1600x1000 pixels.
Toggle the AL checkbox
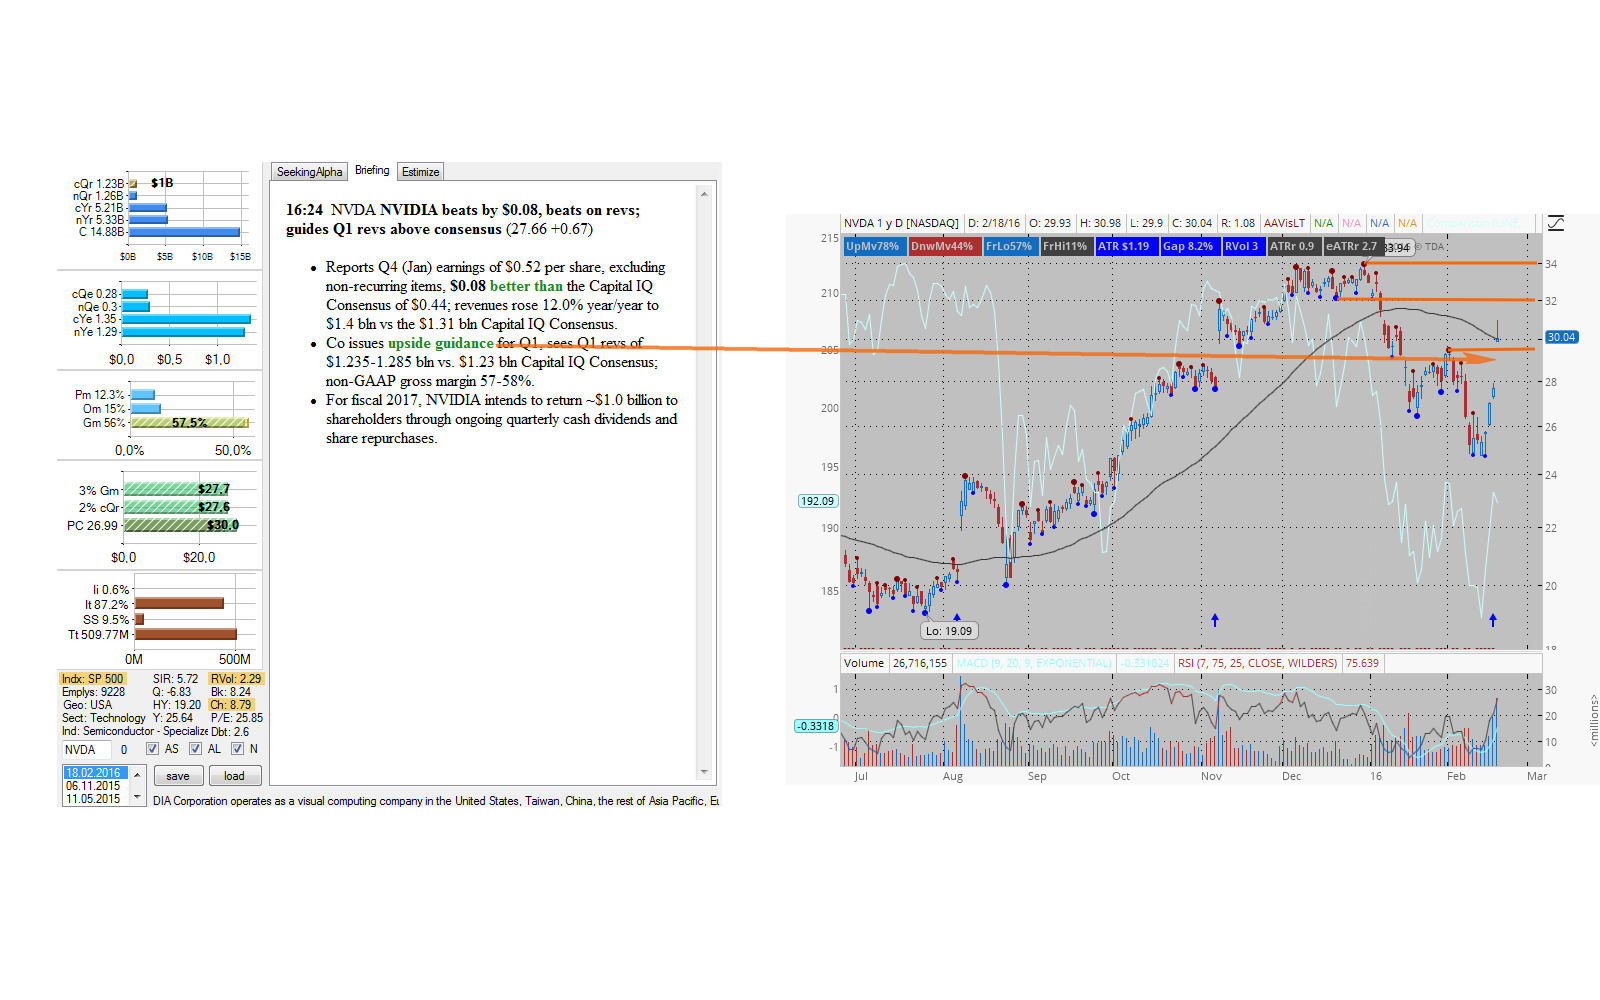click(195, 749)
